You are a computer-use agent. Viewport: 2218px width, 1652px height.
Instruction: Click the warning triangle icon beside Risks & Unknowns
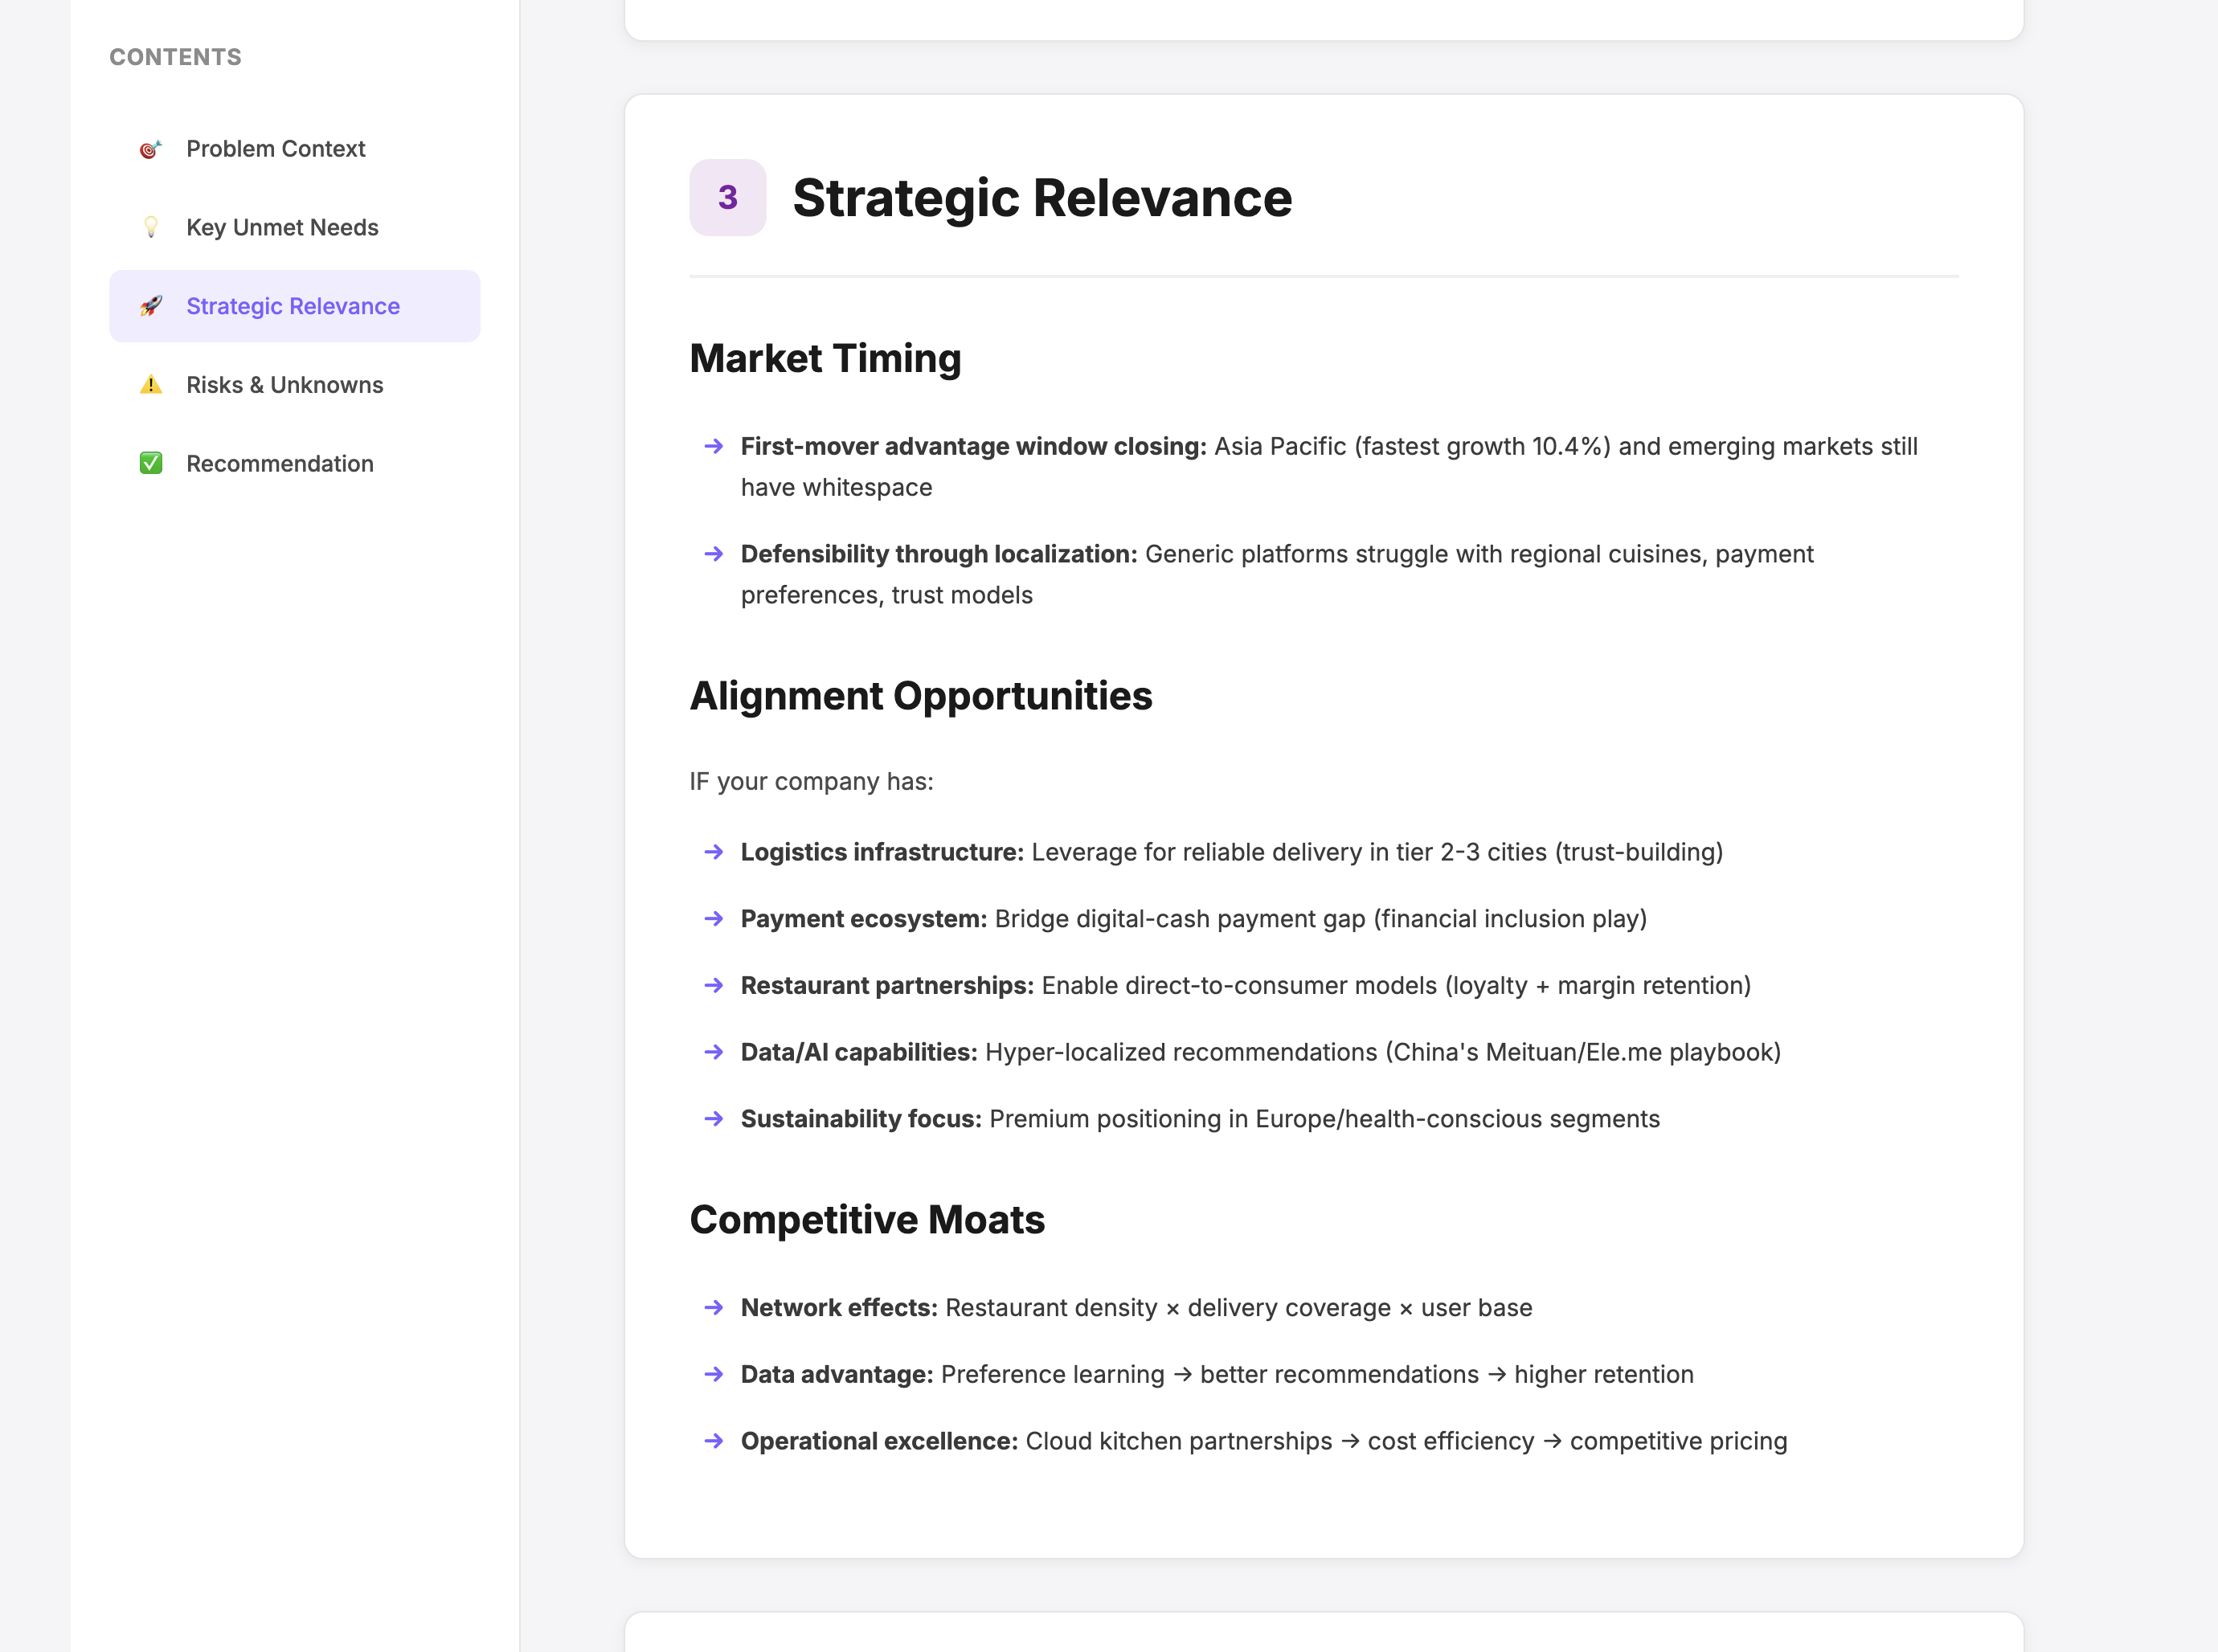pyautogui.click(x=150, y=385)
